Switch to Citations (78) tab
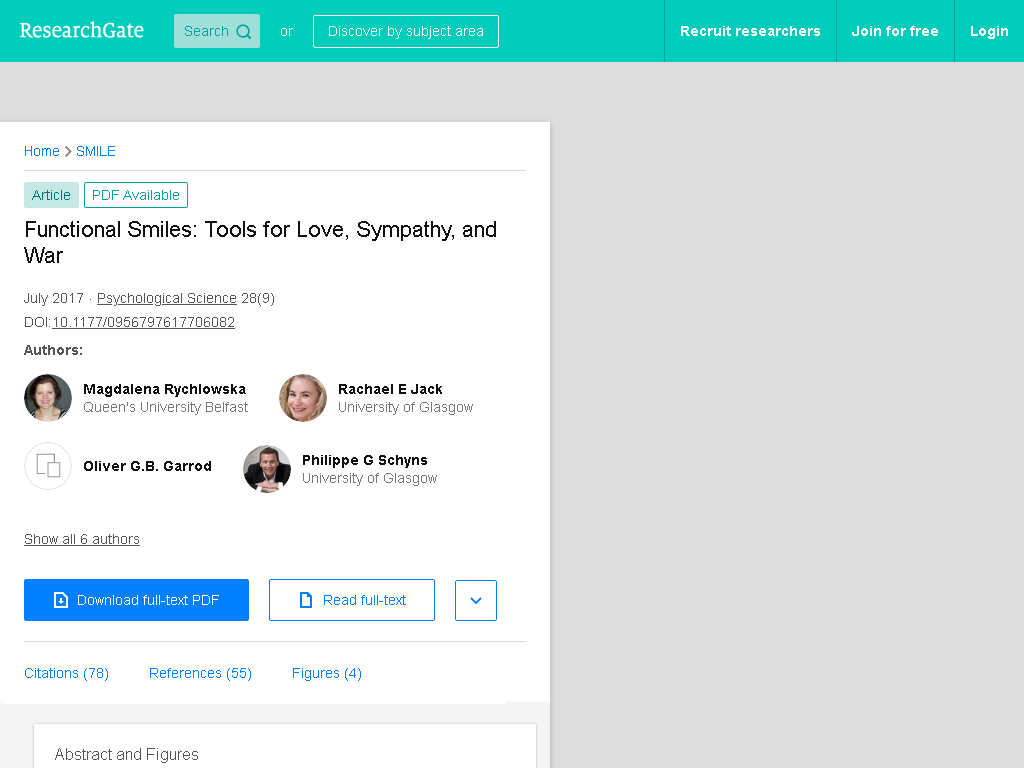Image resolution: width=1024 pixels, height=768 pixels. point(67,673)
